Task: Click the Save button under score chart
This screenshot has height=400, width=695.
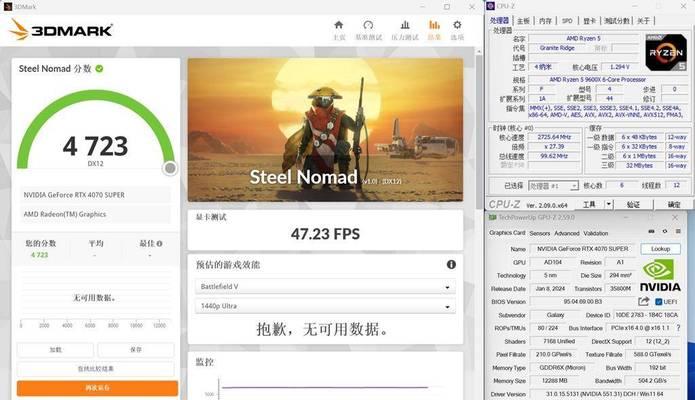Action: coord(136,350)
